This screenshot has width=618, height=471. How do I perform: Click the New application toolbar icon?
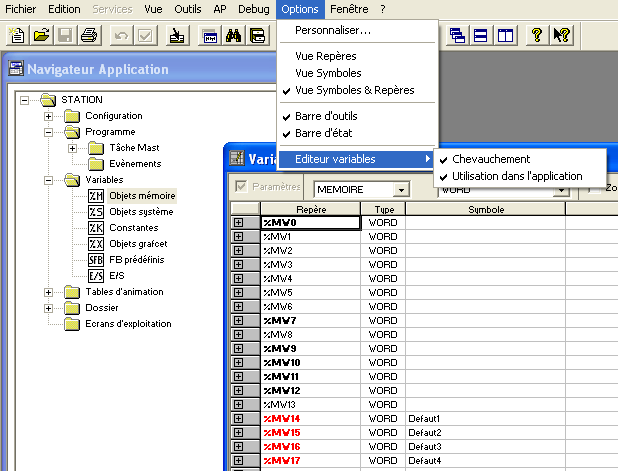(x=17, y=36)
